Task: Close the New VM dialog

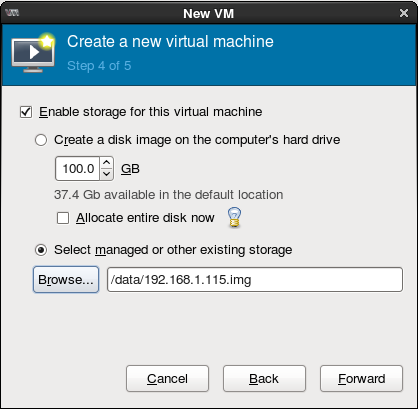Action: pyautogui.click(x=404, y=13)
